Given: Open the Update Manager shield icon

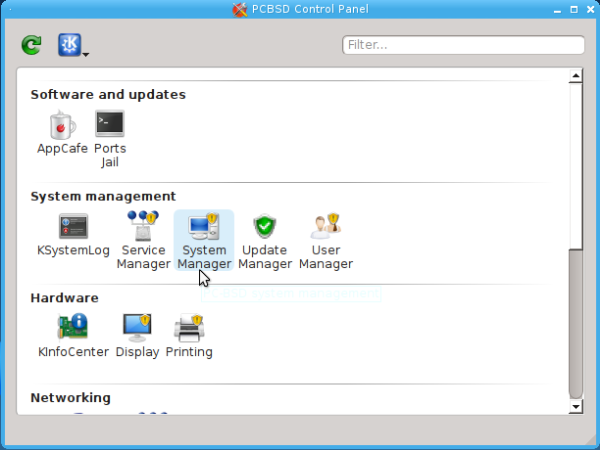Looking at the screenshot, I should pyautogui.click(x=264, y=226).
